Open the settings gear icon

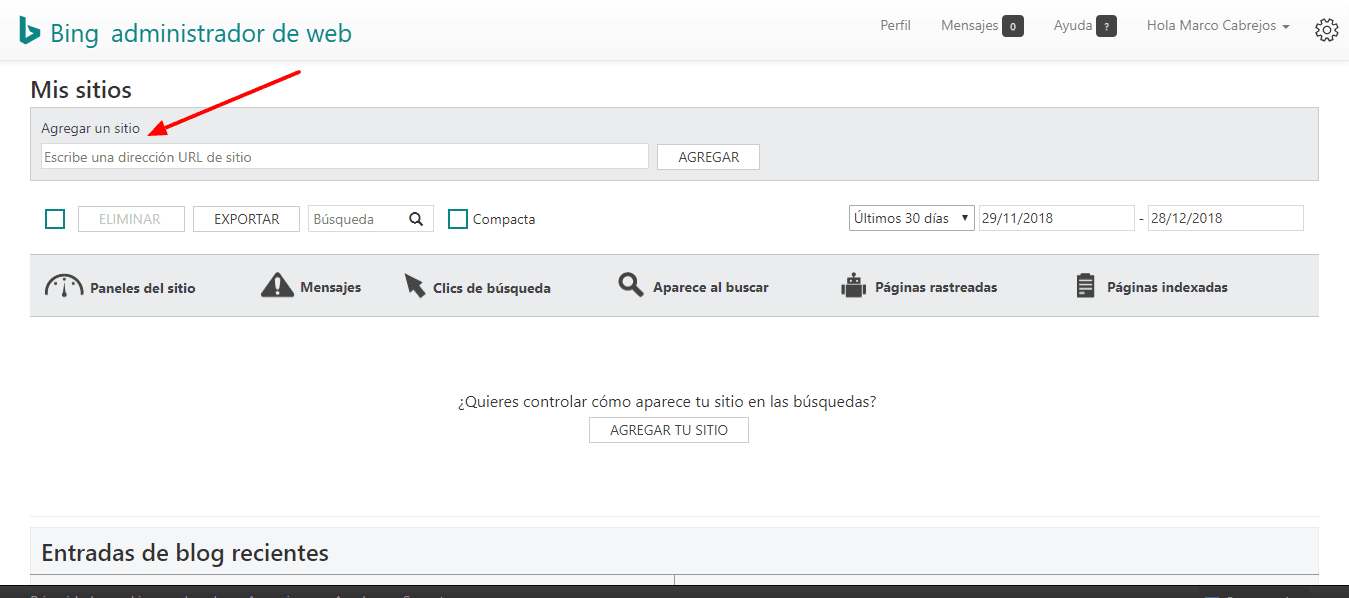(x=1327, y=30)
